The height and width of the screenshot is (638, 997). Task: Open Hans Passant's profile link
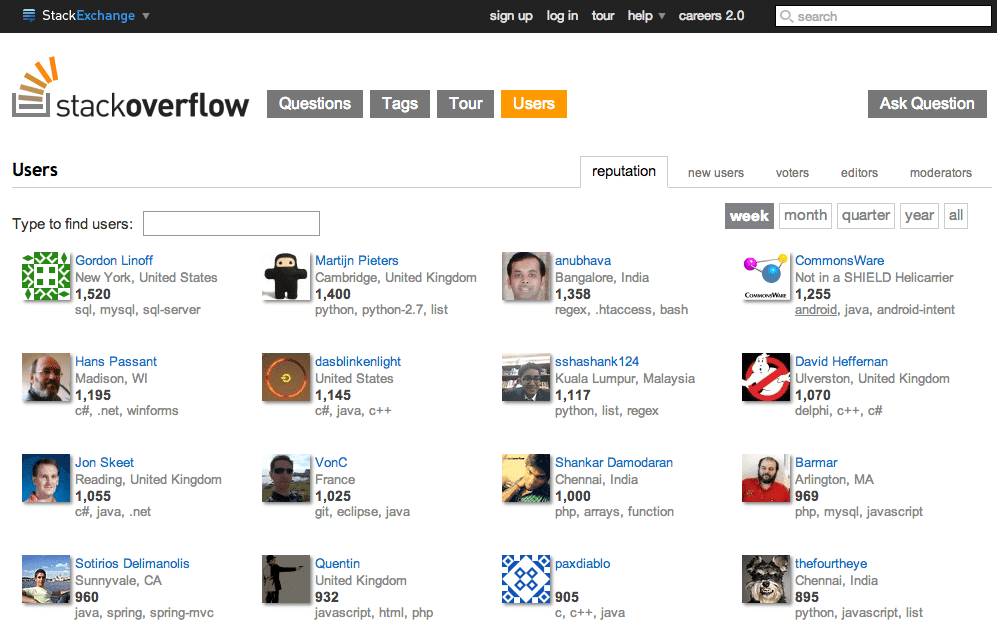[x=116, y=361]
